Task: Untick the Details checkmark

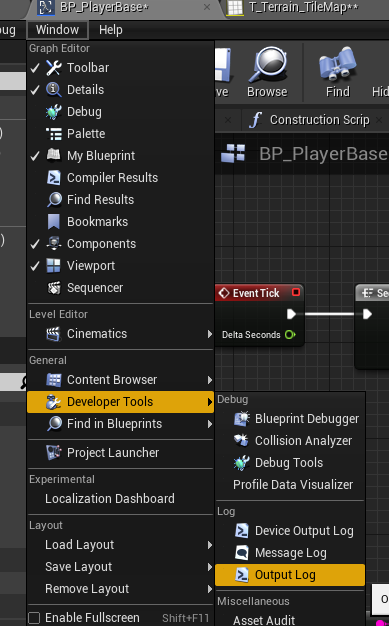Action: click(x=36, y=90)
